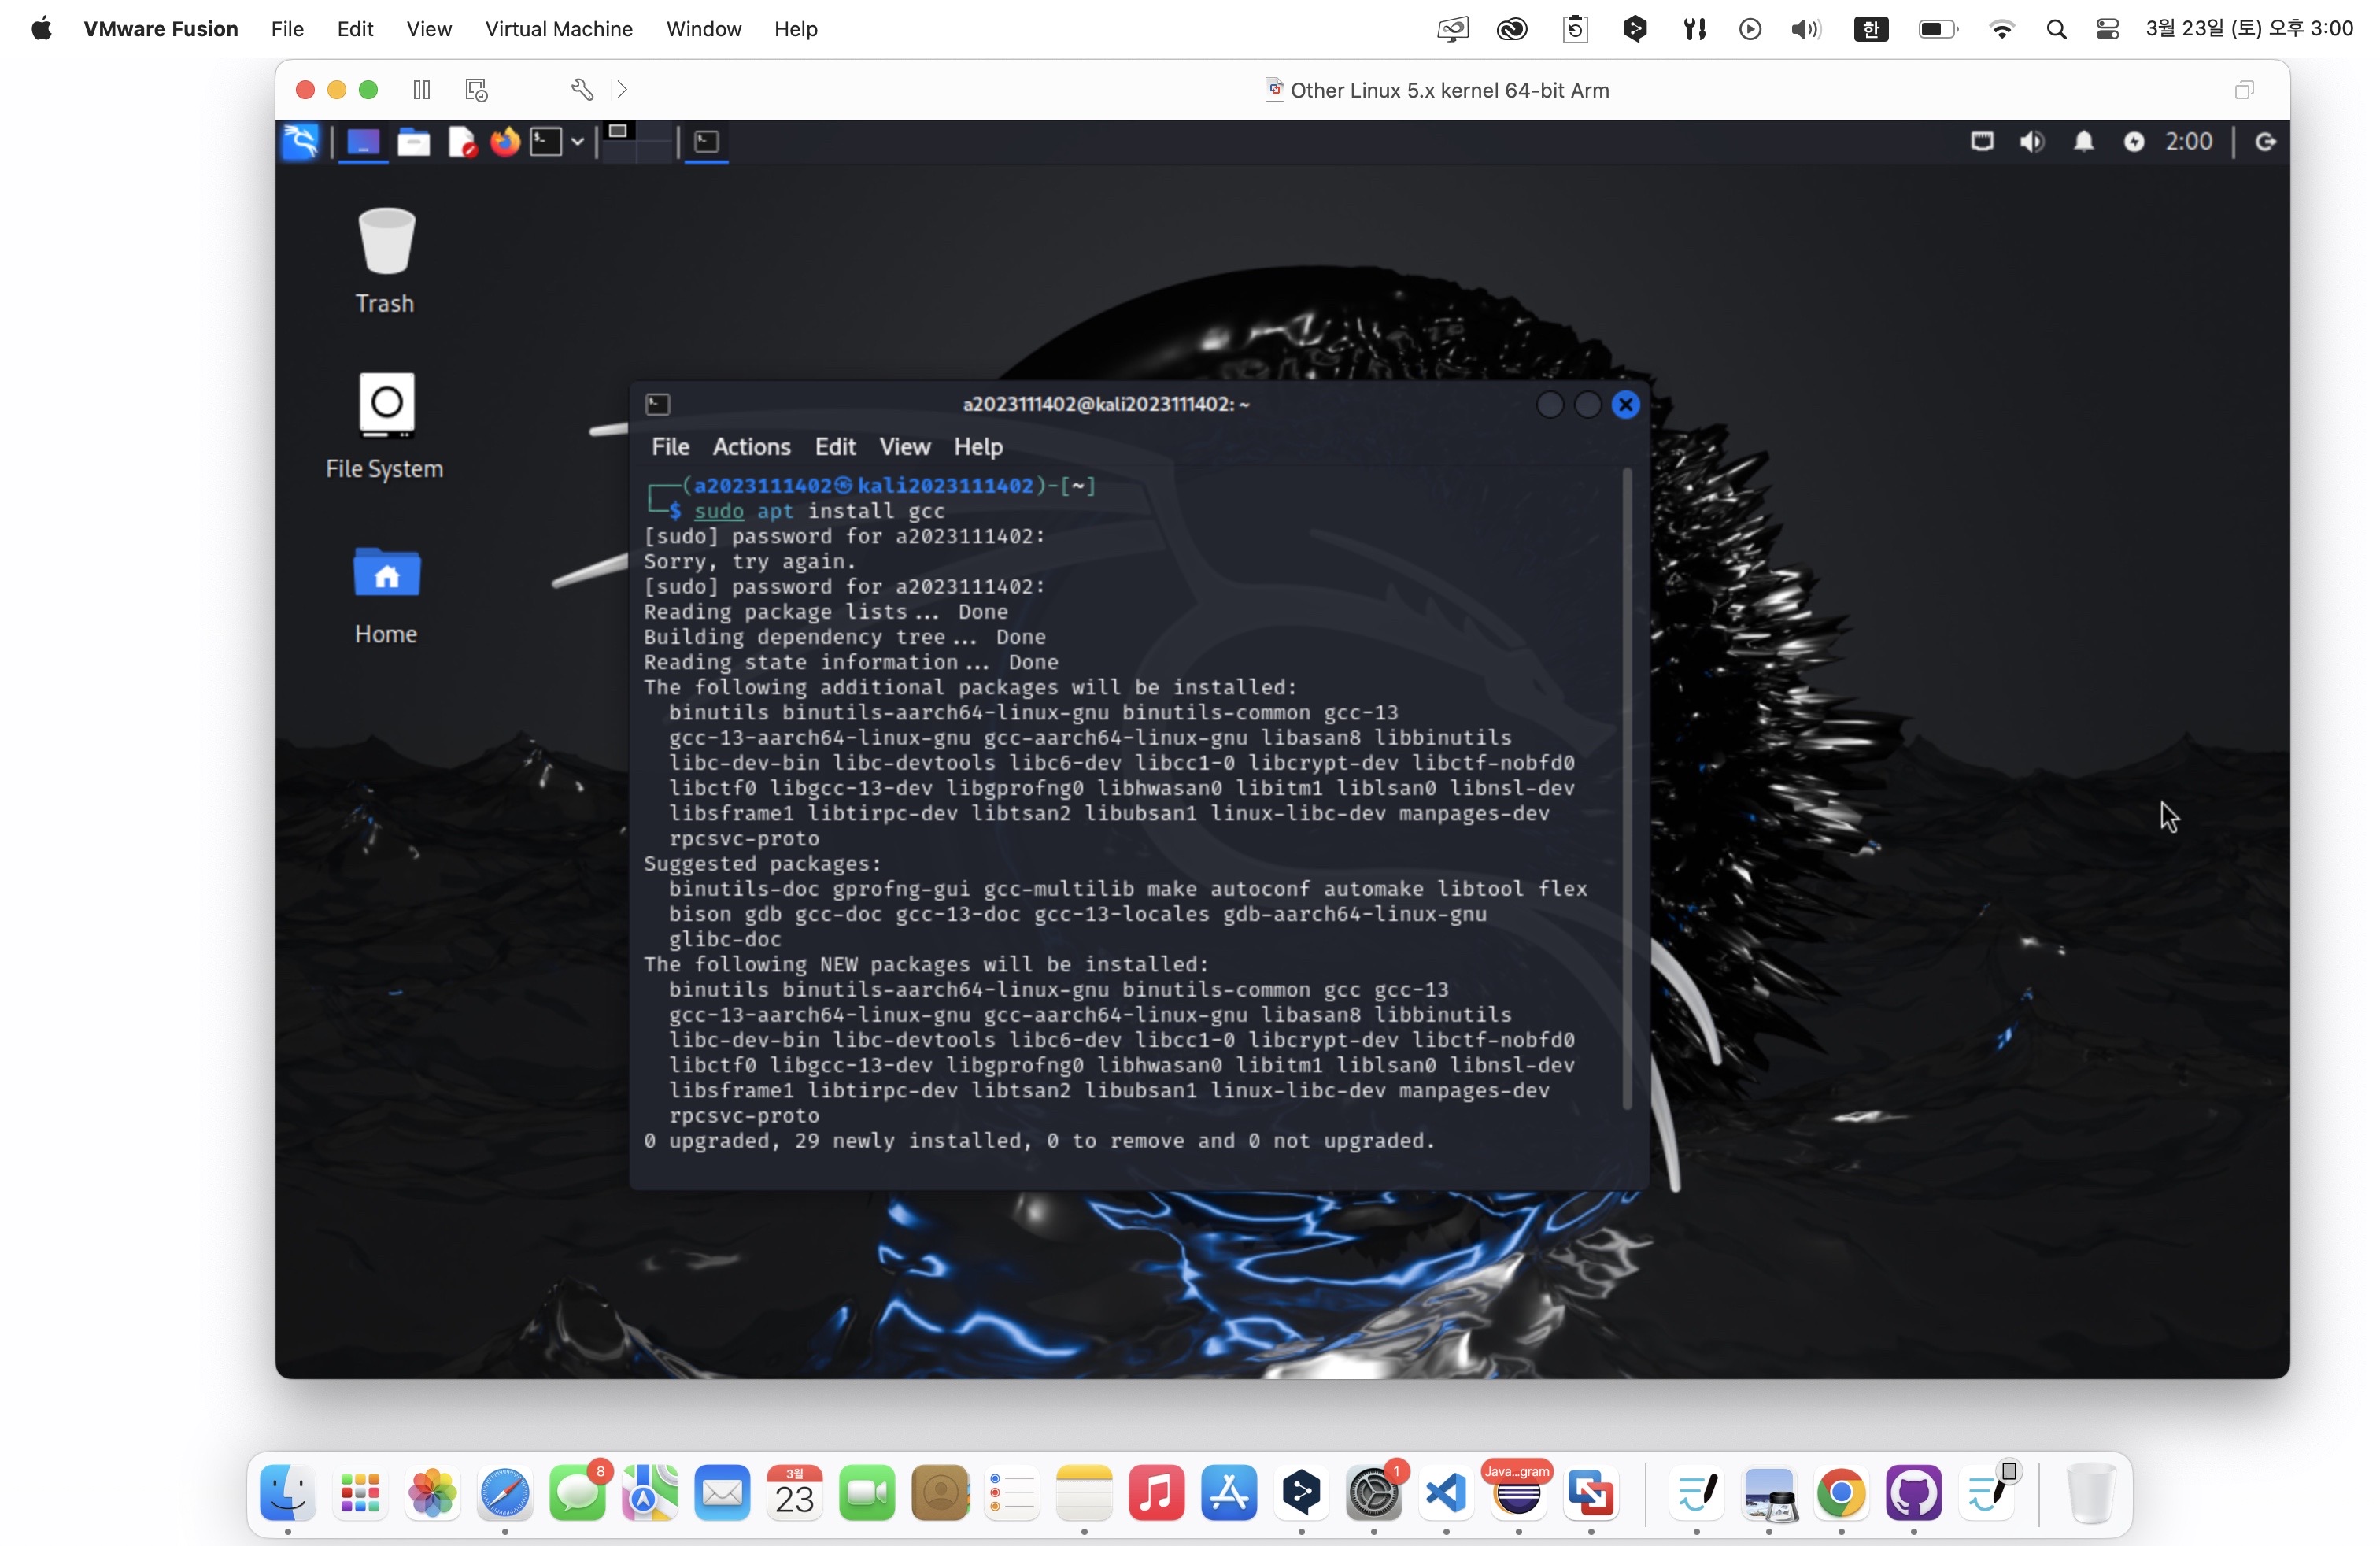Open the Virtual Machine menu
The height and width of the screenshot is (1546, 2380).
point(558,29)
